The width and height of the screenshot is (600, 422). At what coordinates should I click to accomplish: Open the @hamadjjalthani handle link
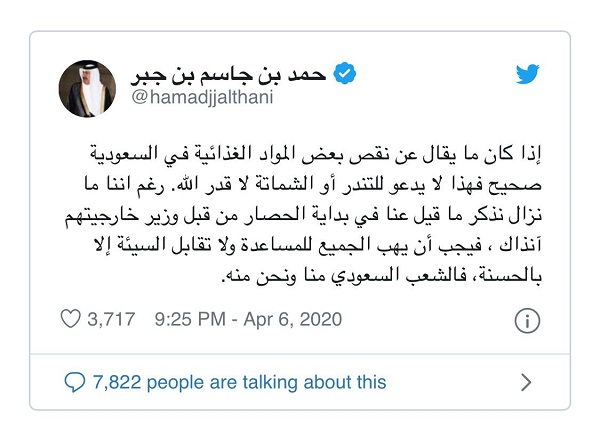point(202,97)
